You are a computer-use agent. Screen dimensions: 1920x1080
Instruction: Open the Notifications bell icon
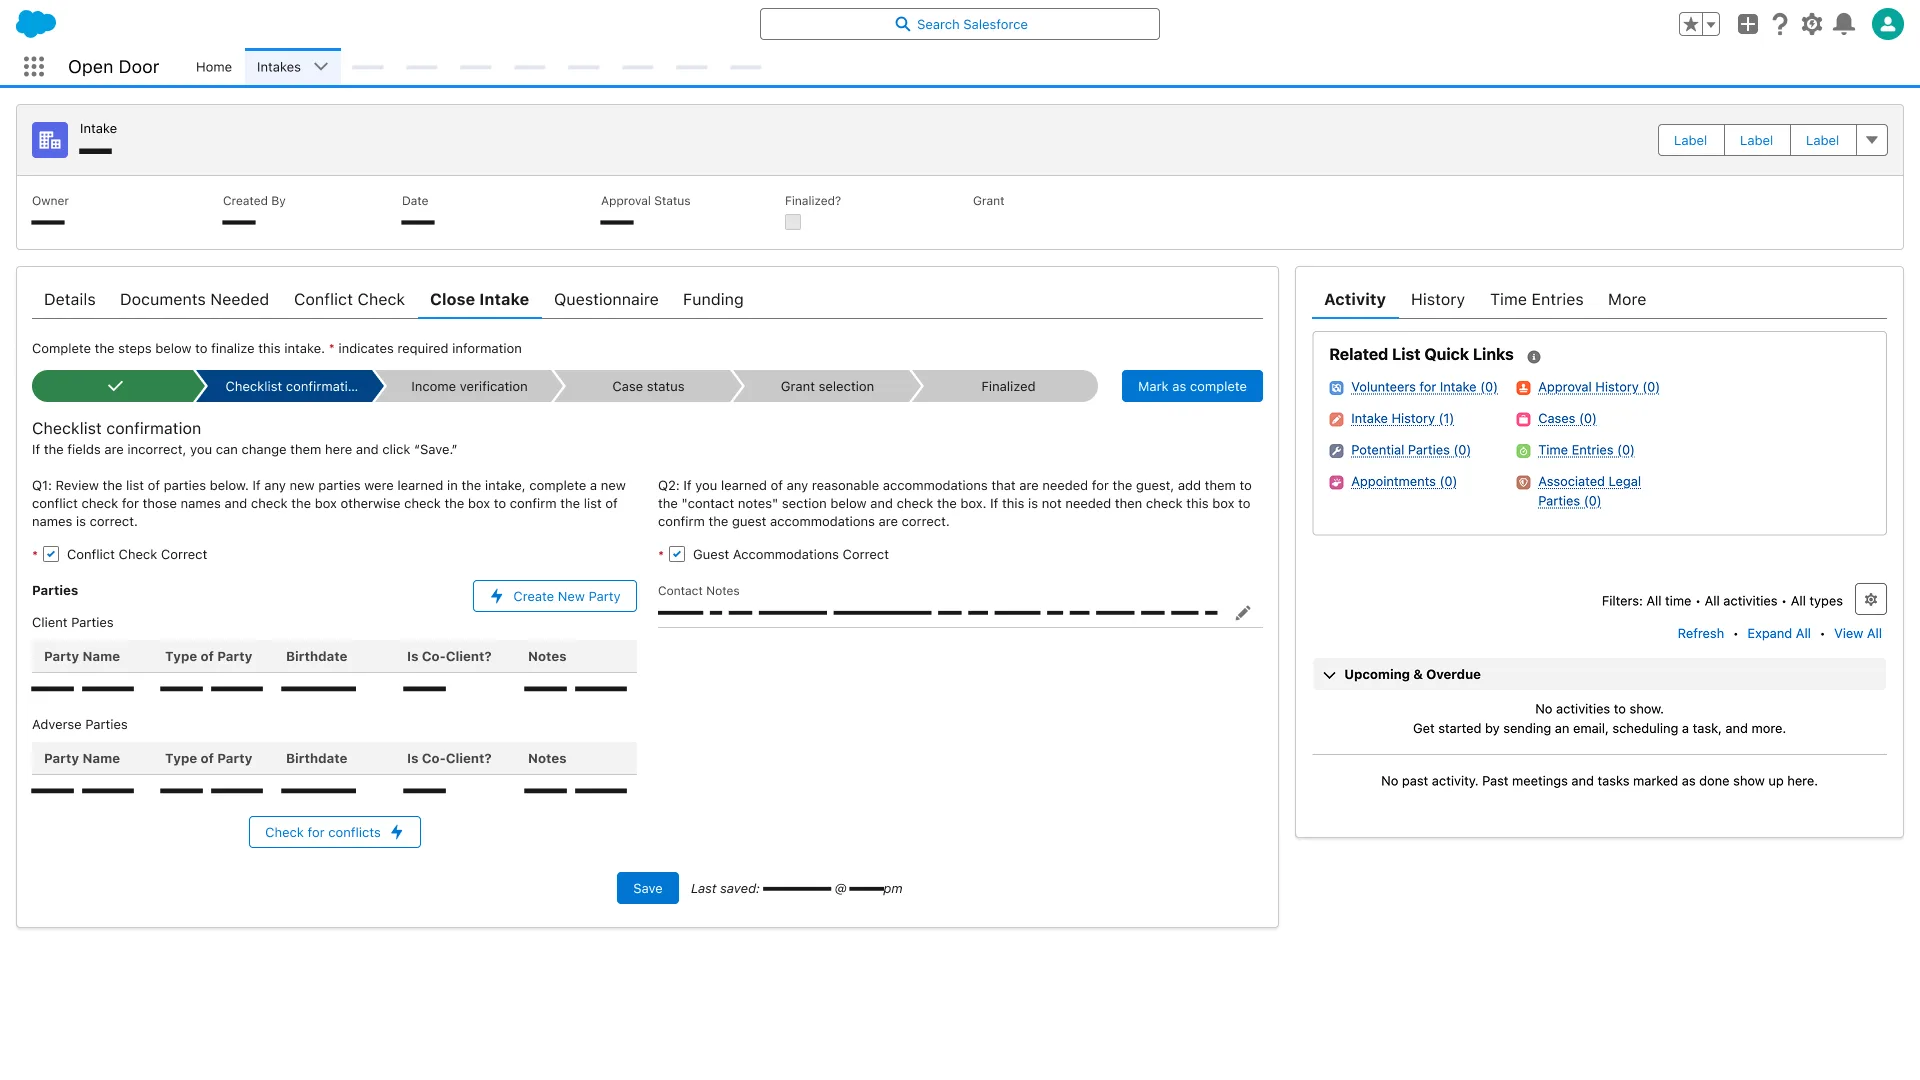click(1844, 24)
